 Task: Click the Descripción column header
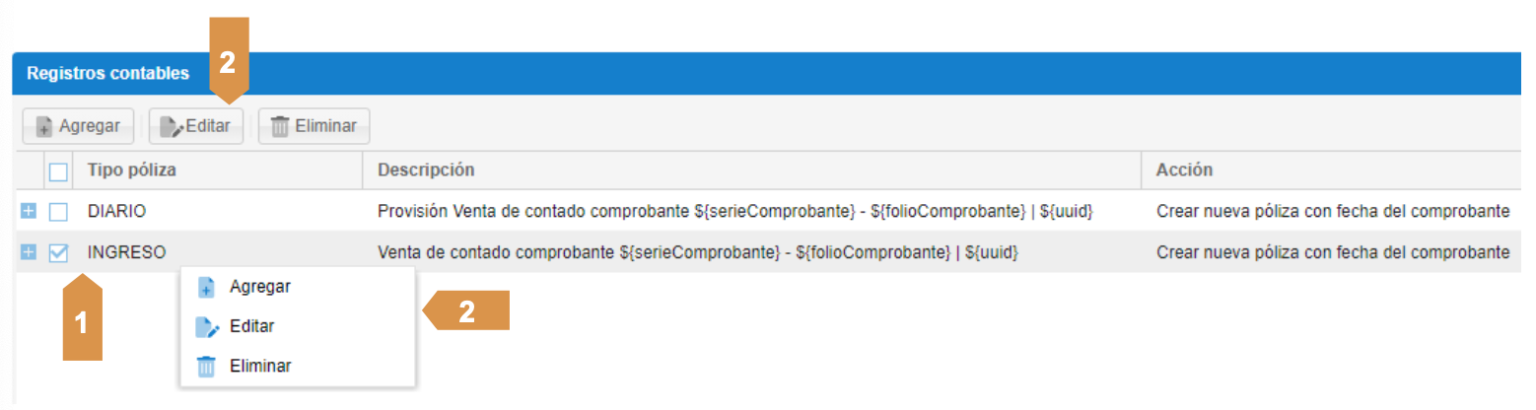426,170
